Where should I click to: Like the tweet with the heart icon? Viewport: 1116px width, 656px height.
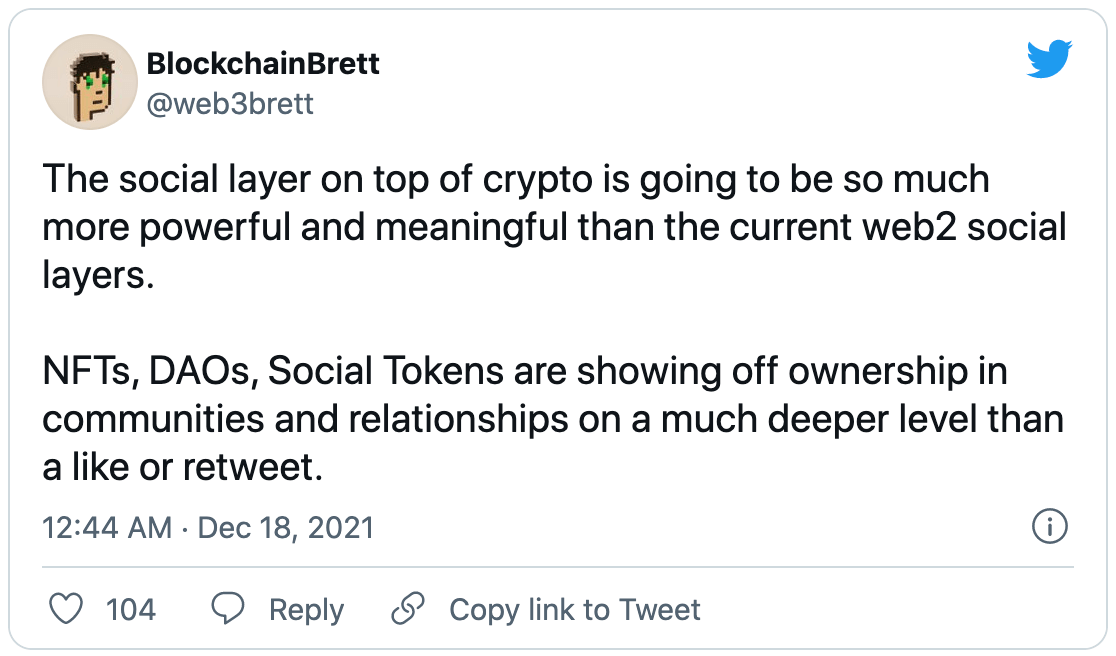click(x=66, y=609)
